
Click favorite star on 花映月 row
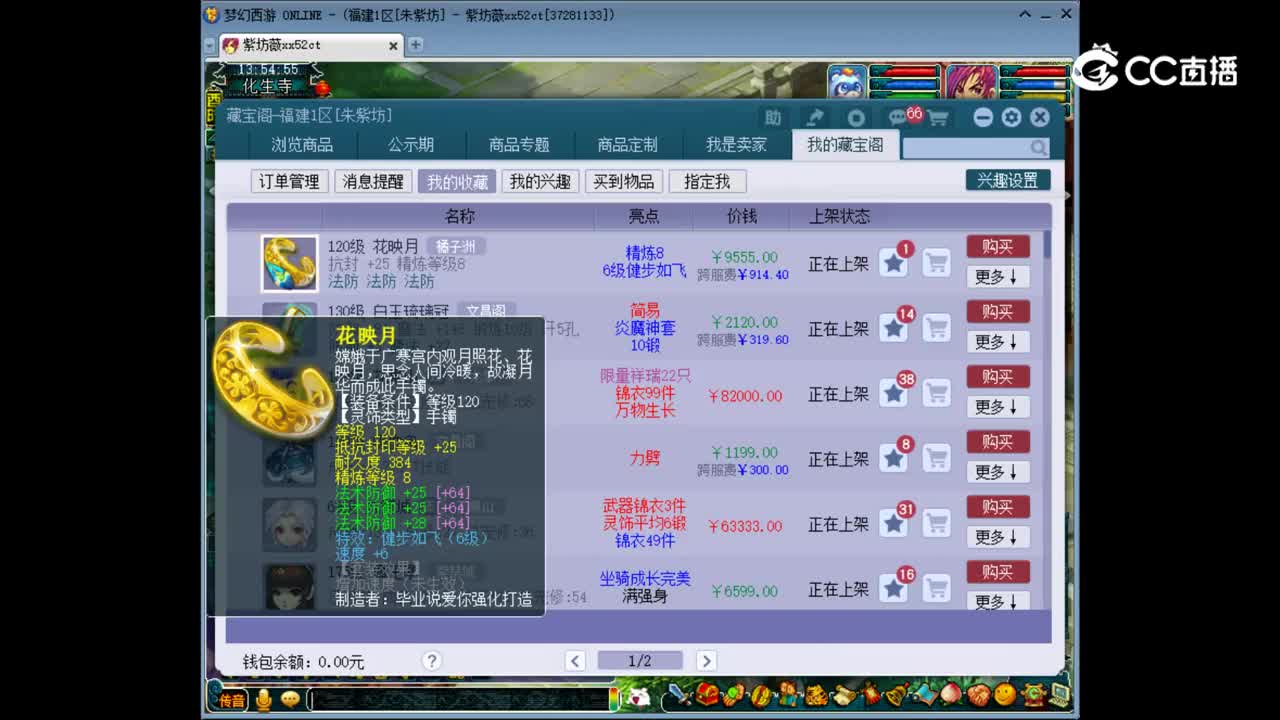click(894, 263)
